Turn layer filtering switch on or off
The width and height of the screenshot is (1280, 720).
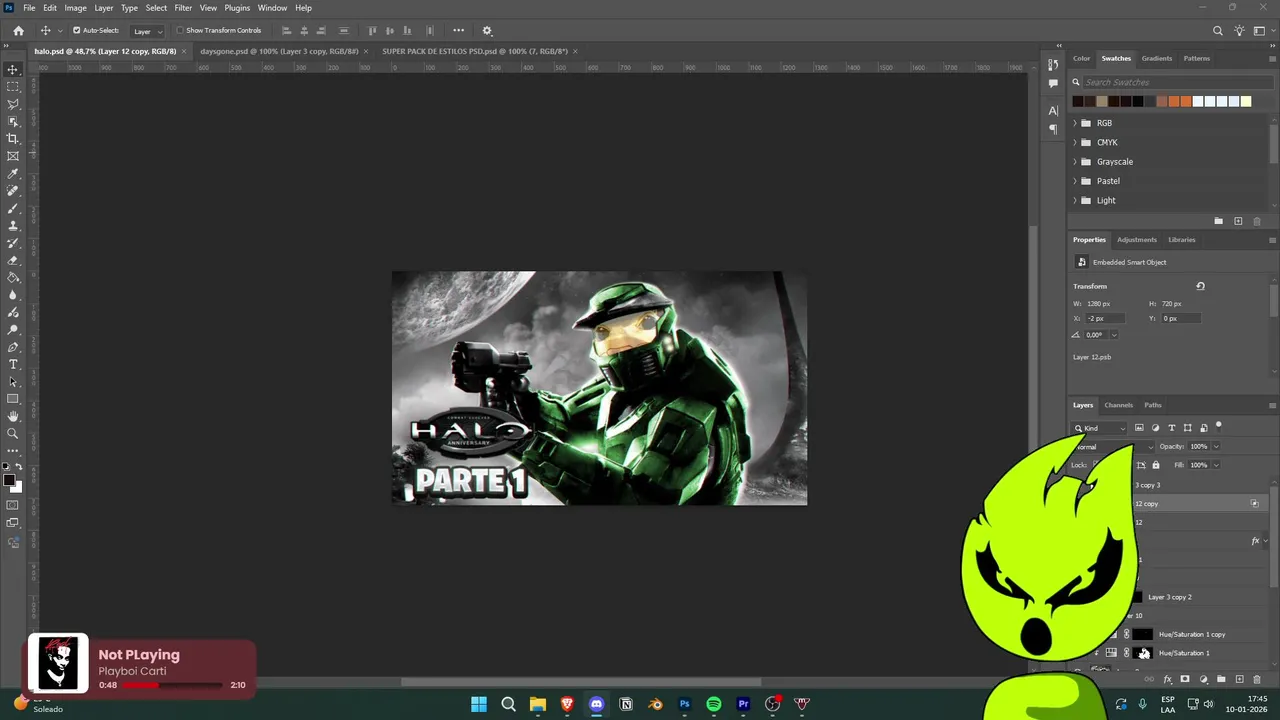click(1219, 426)
